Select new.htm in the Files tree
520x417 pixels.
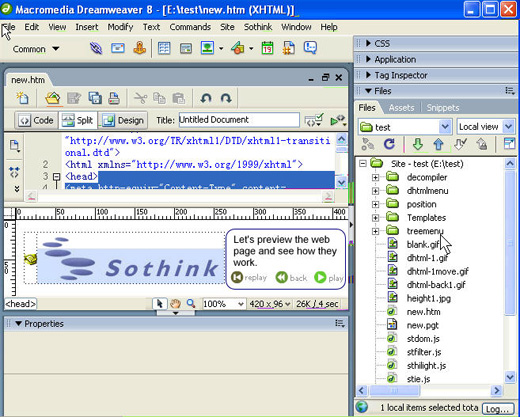(423, 312)
